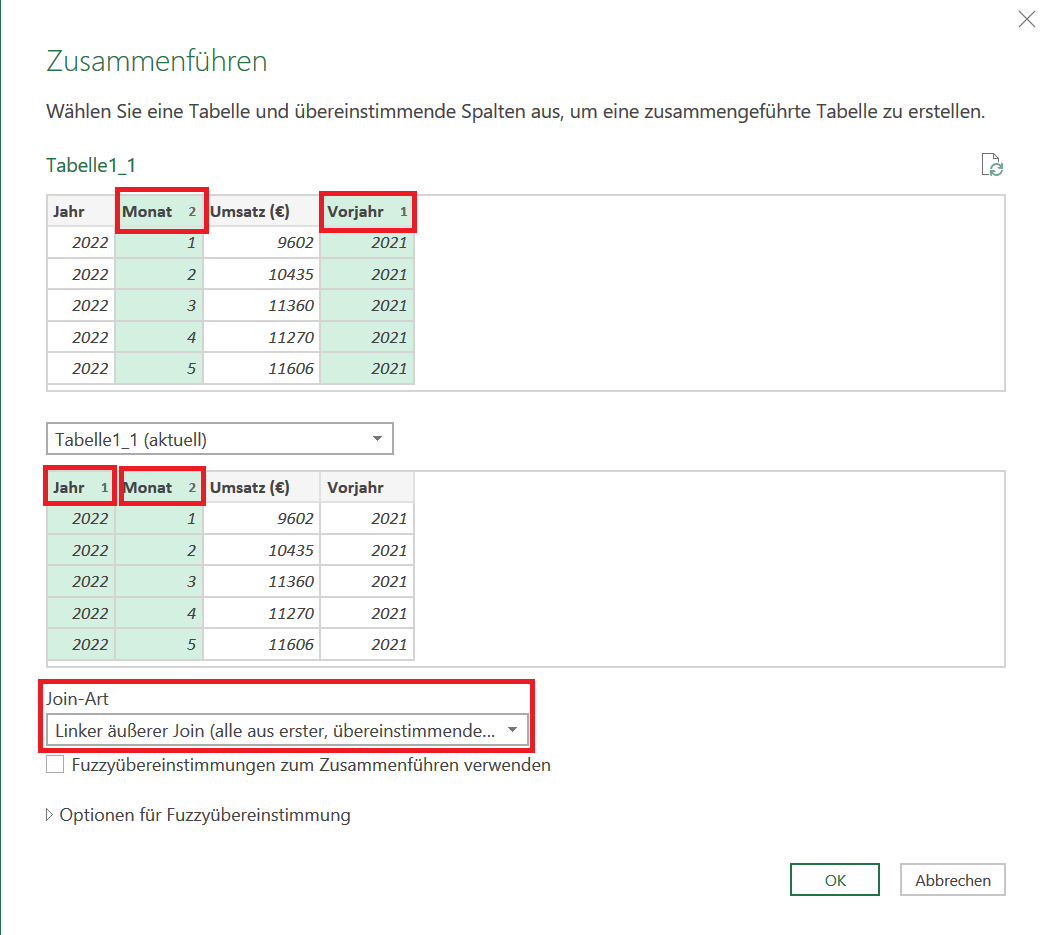Open the Tabelle1_1 (aktuell) table dropdown

coord(219,439)
